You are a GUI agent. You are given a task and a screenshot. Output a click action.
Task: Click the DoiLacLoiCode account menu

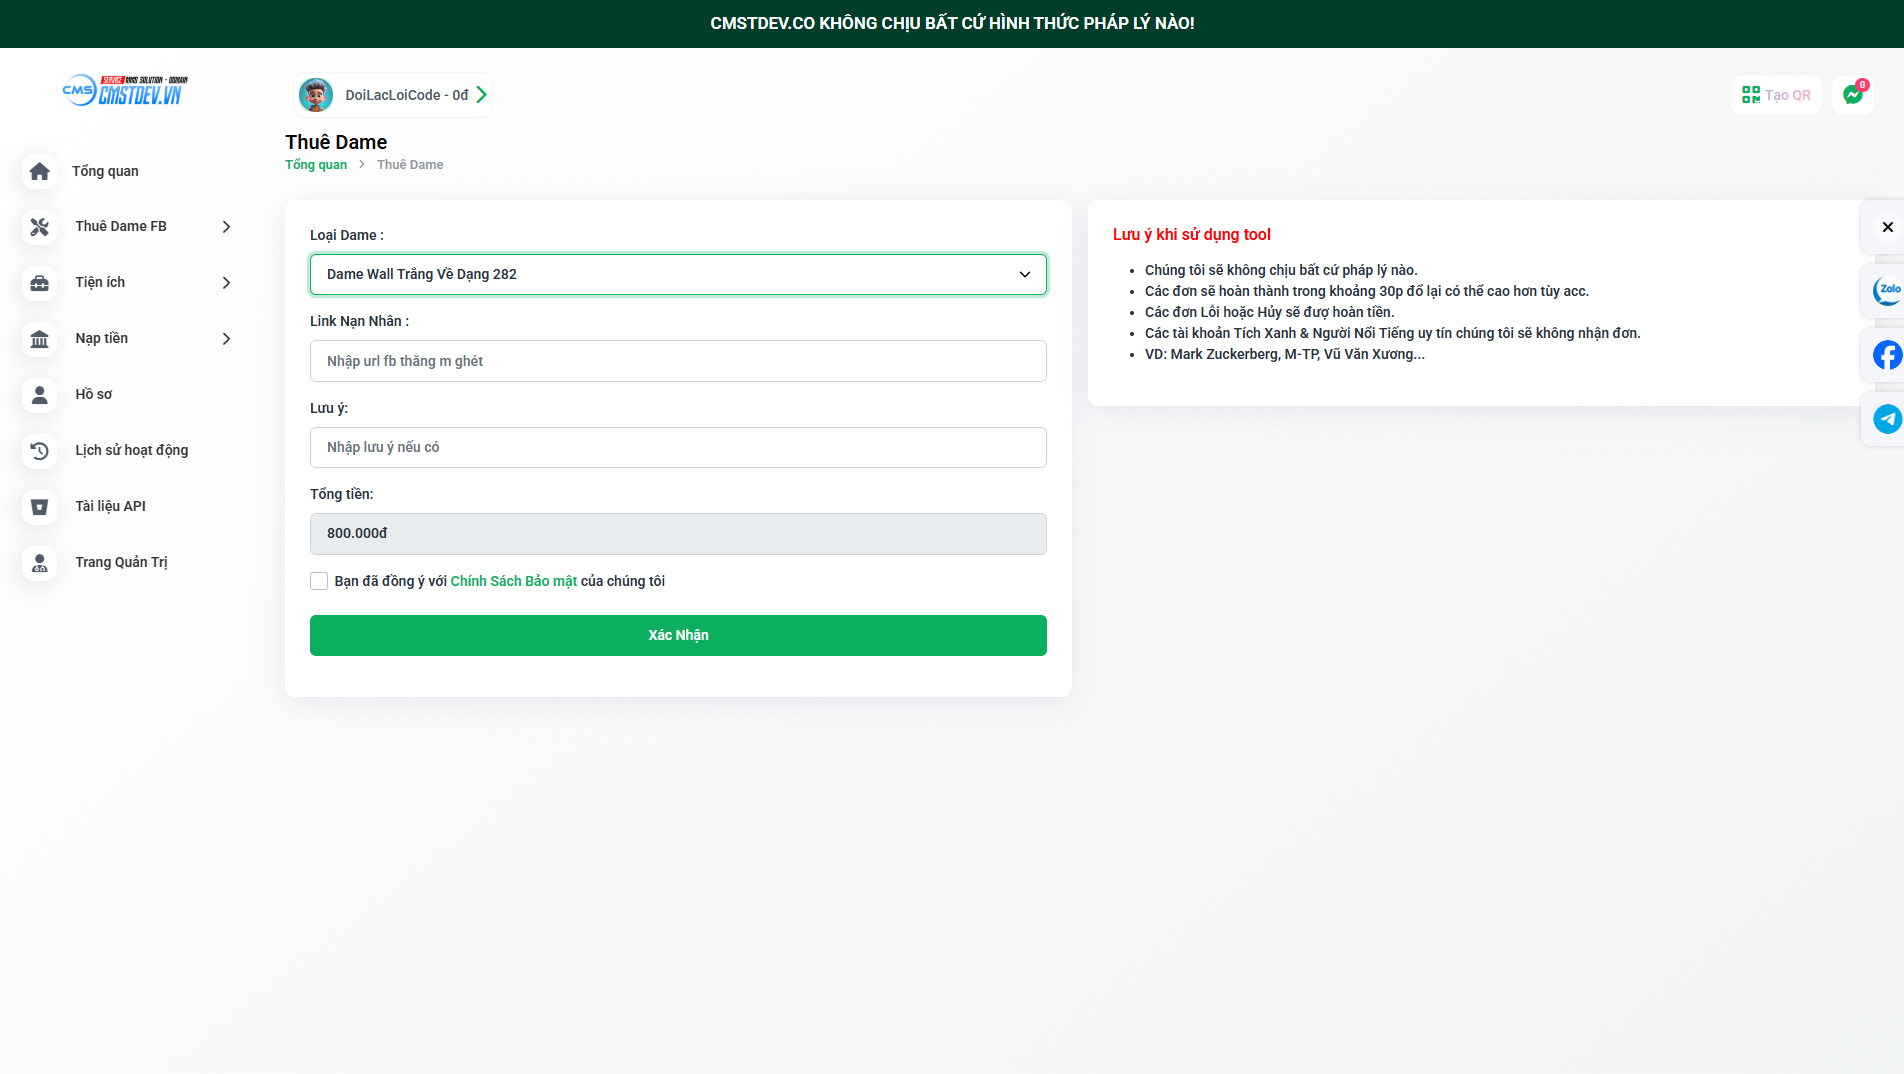[x=393, y=95]
